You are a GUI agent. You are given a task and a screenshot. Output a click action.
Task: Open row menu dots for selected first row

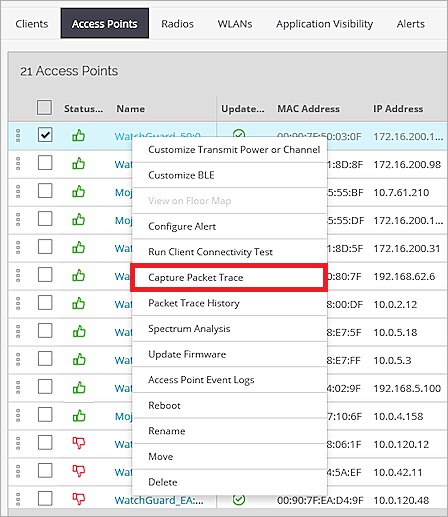point(18,136)
